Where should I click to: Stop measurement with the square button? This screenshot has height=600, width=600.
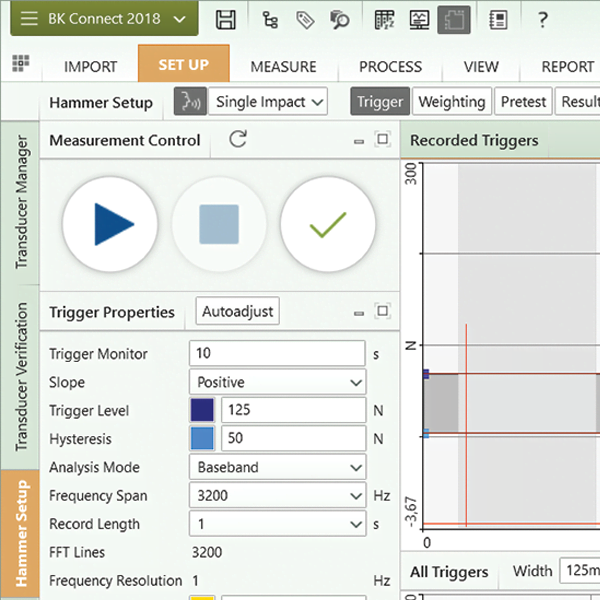[219, 223]
